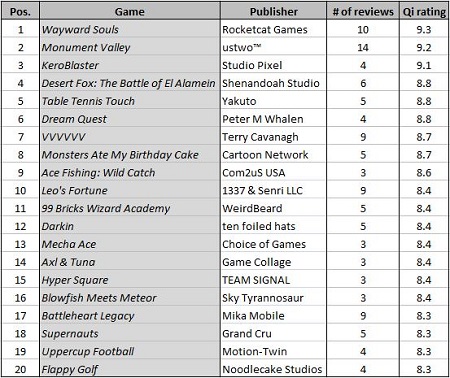The image size is (450, 378).
Task: Click the Monument Valley game cell
Action: tap(130, 47)
